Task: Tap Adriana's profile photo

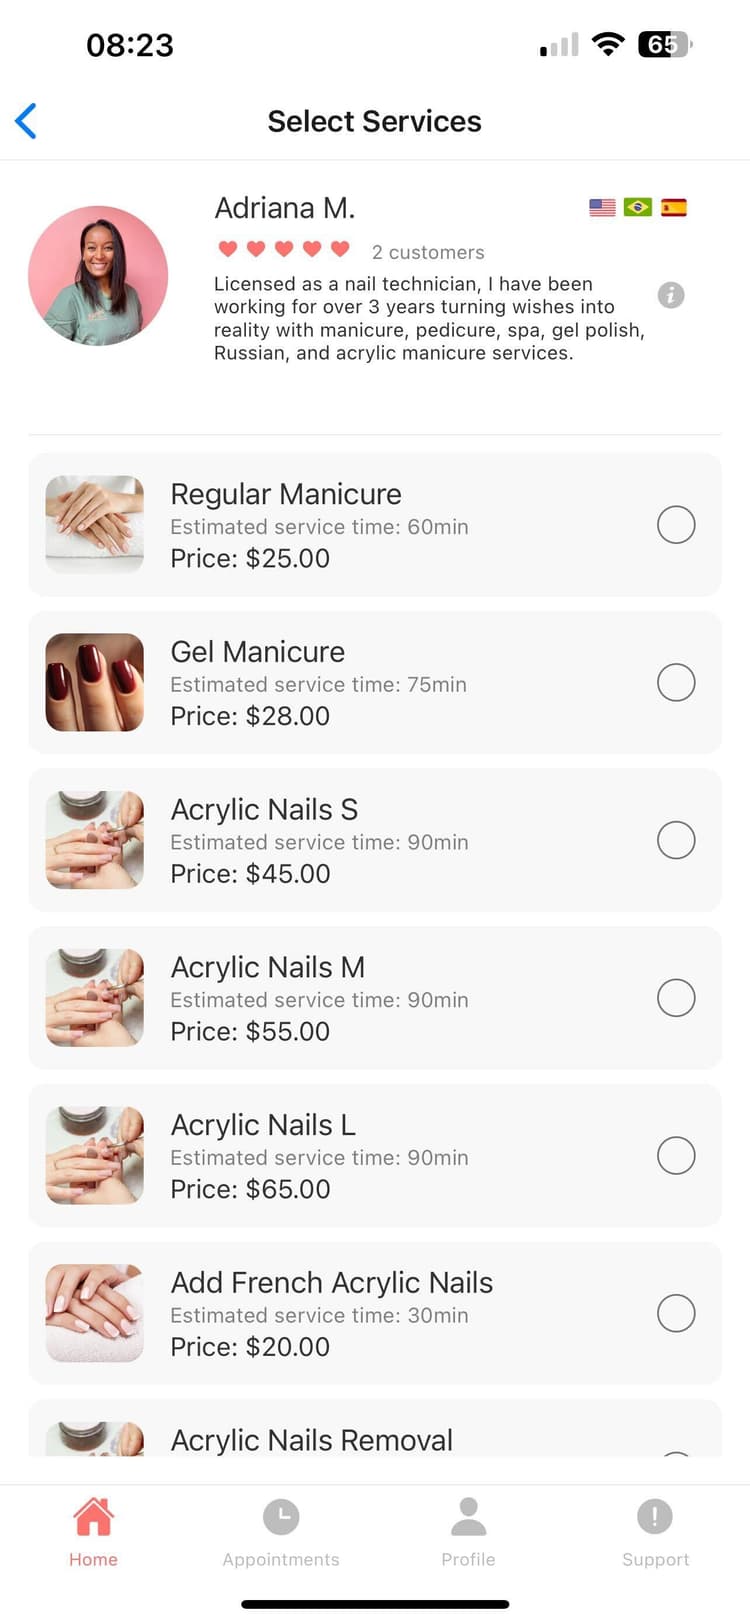Action: (x=98, y=276)
